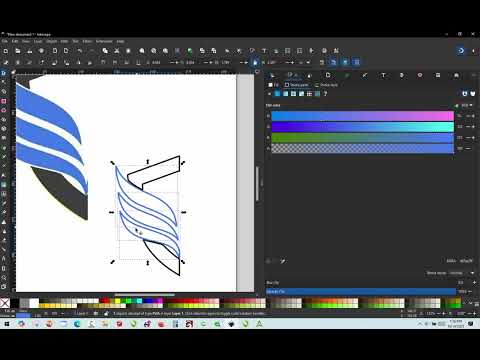The width and height of the screenshot is (480, 360).
Task: Open the Edit menu
Action: (15, 41)
